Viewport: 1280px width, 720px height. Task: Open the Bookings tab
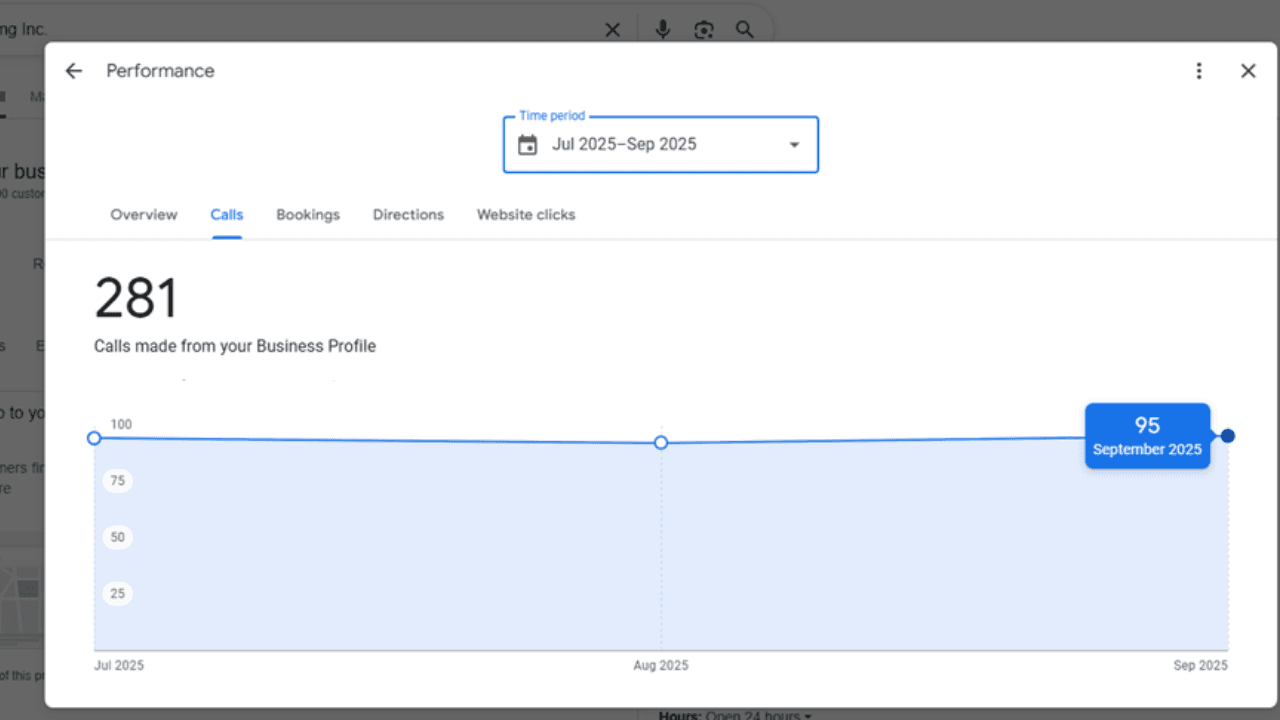(x=307, y=214)
